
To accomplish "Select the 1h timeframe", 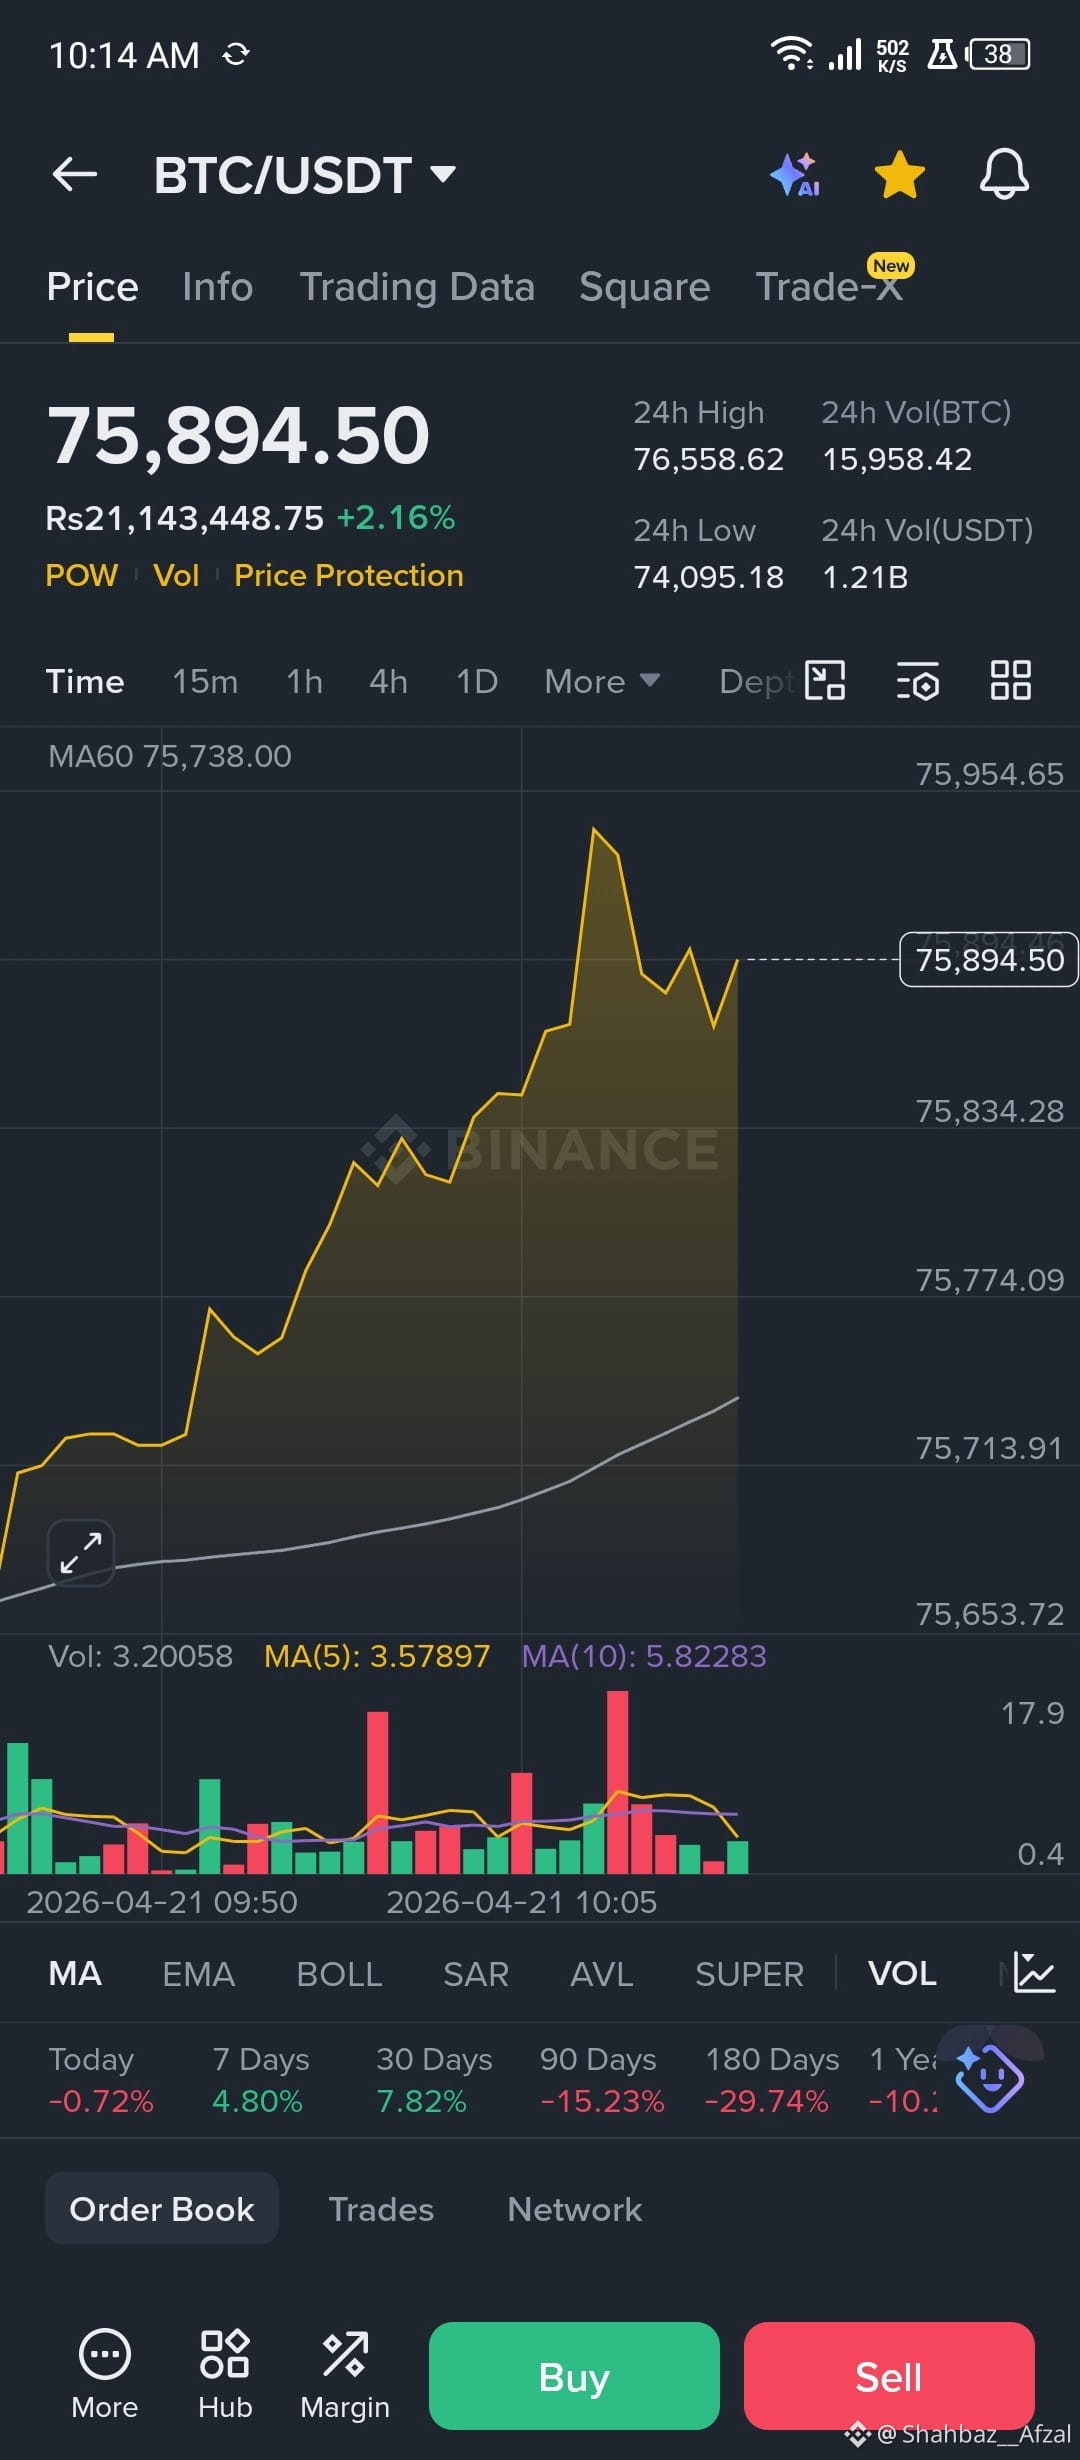I will point(304,682).
